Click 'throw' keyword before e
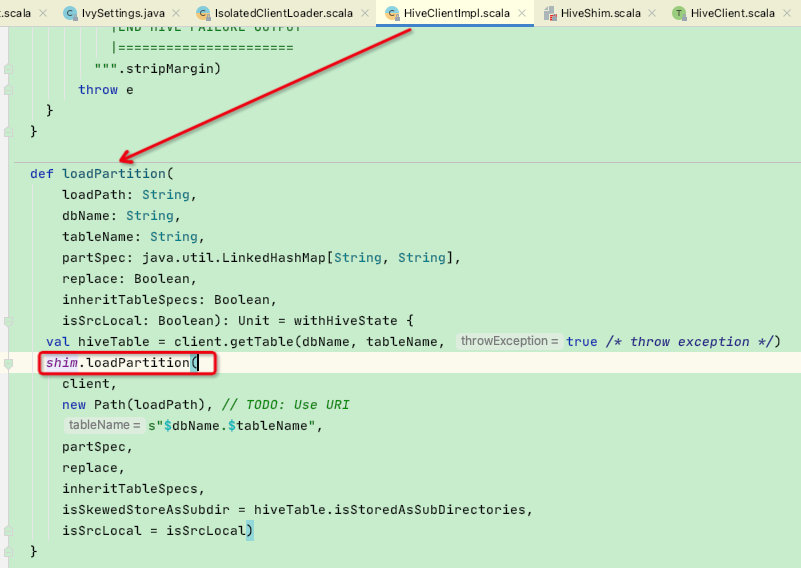The height and width of the screenshot is (568, 801). click(x=98, y=90)
